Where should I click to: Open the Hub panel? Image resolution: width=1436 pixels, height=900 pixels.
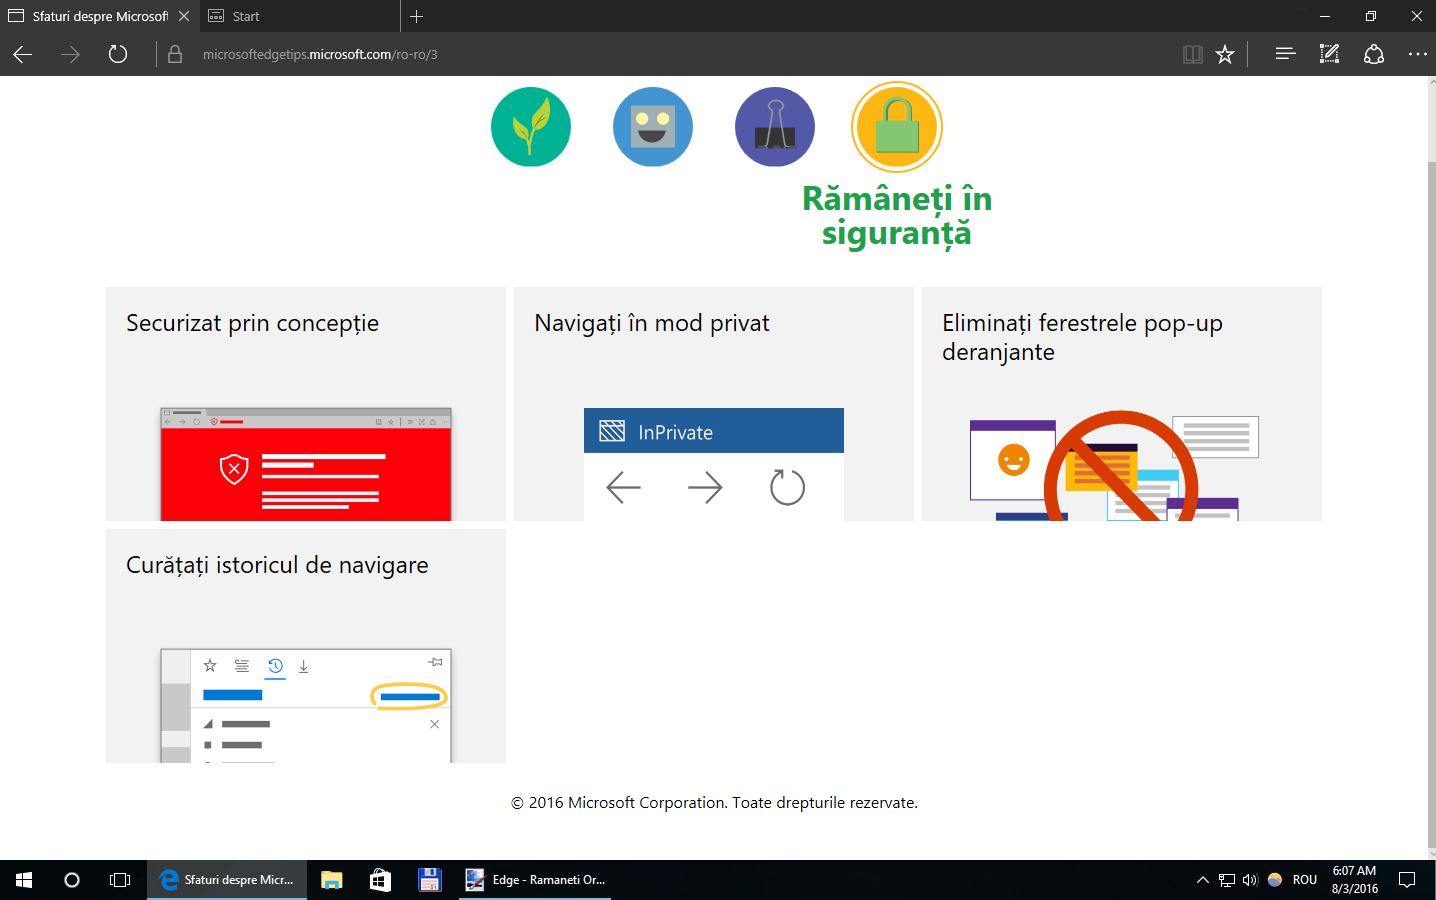click(1286, 54)
